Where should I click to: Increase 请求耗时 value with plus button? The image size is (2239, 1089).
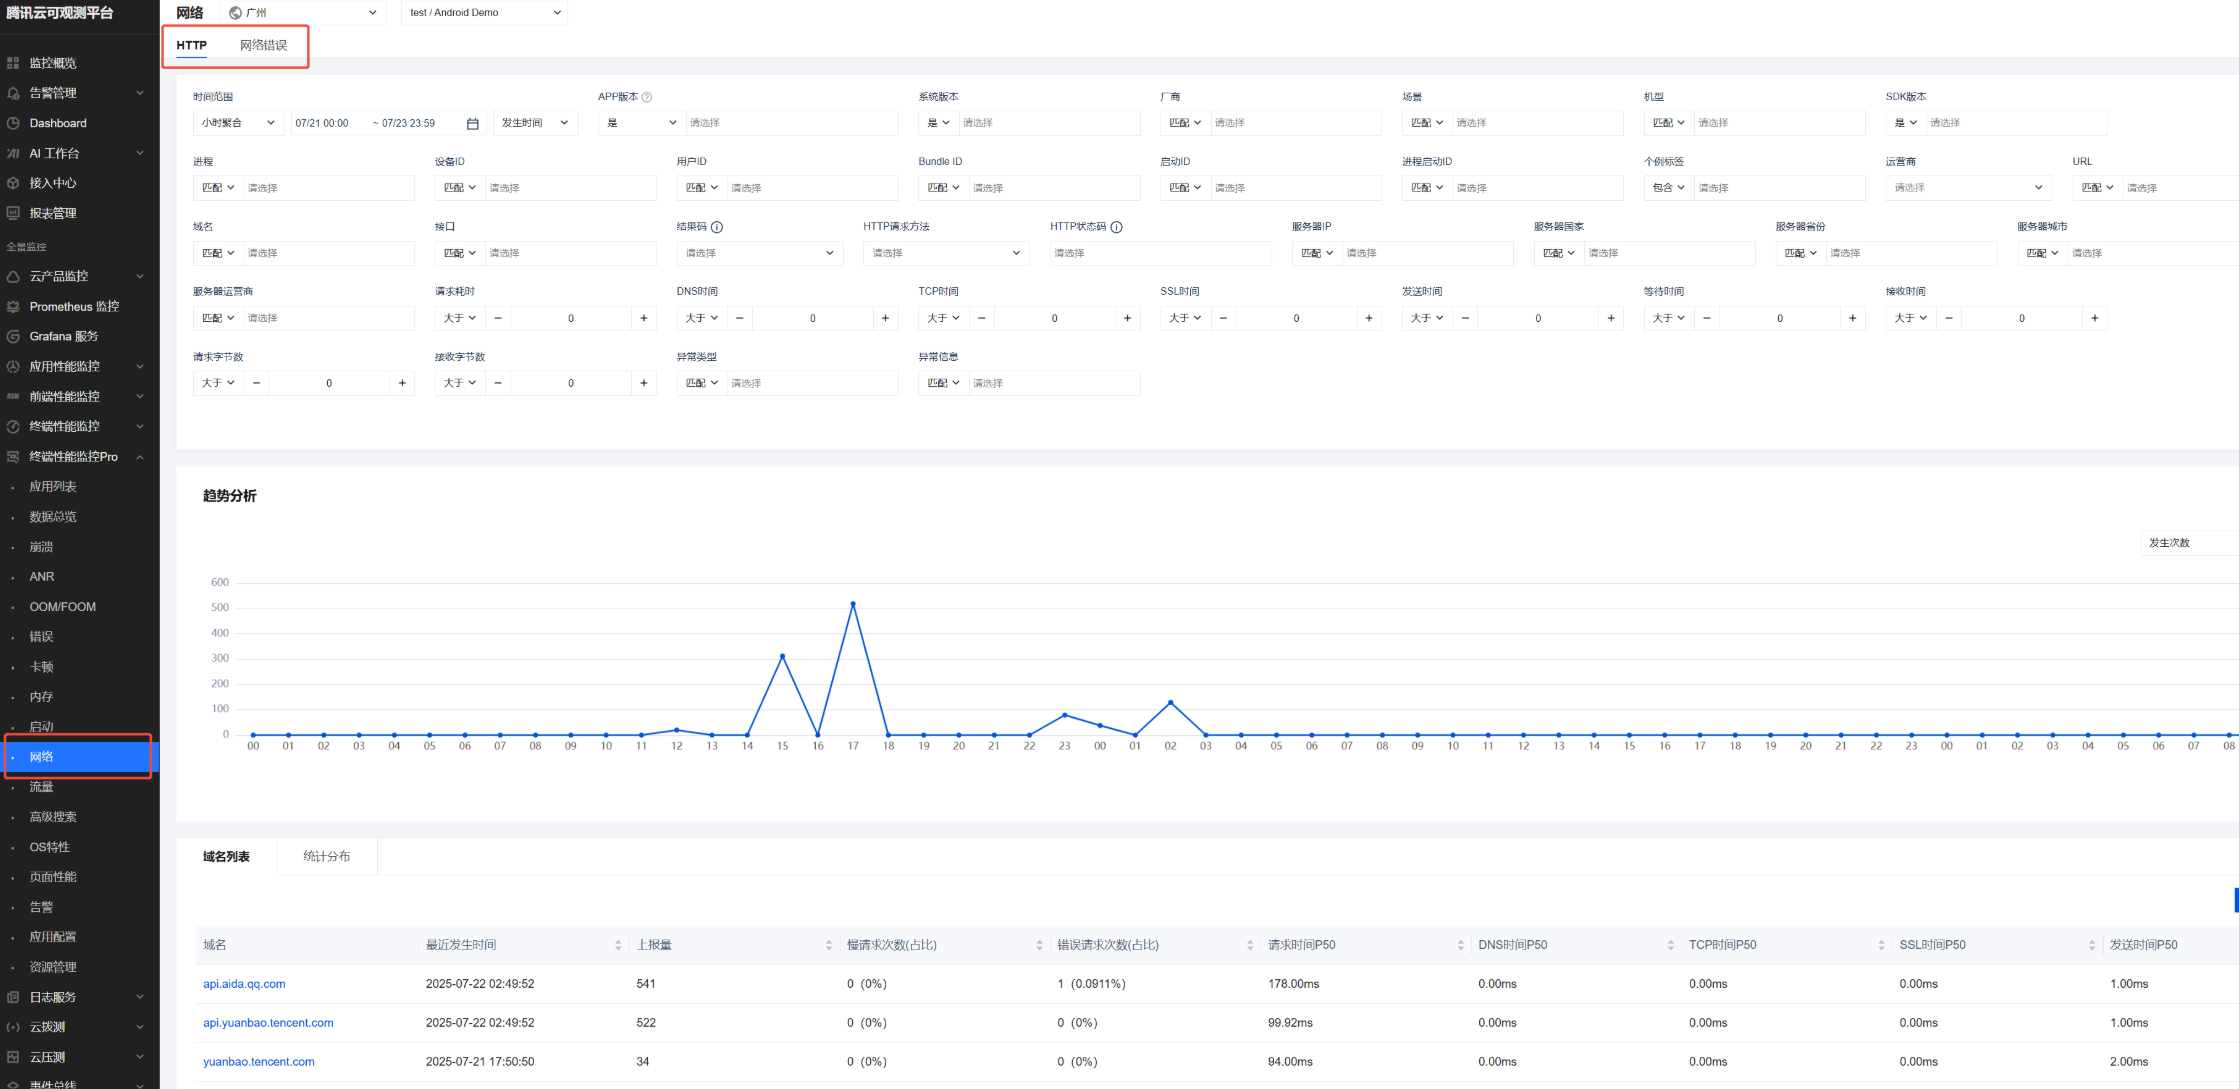644,318
